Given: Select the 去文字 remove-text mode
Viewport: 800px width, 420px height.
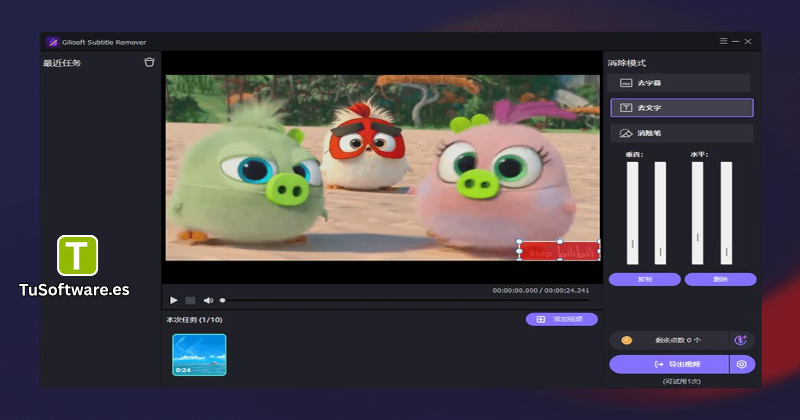Looking at the screenshot, I should click(x=682, y=108).
